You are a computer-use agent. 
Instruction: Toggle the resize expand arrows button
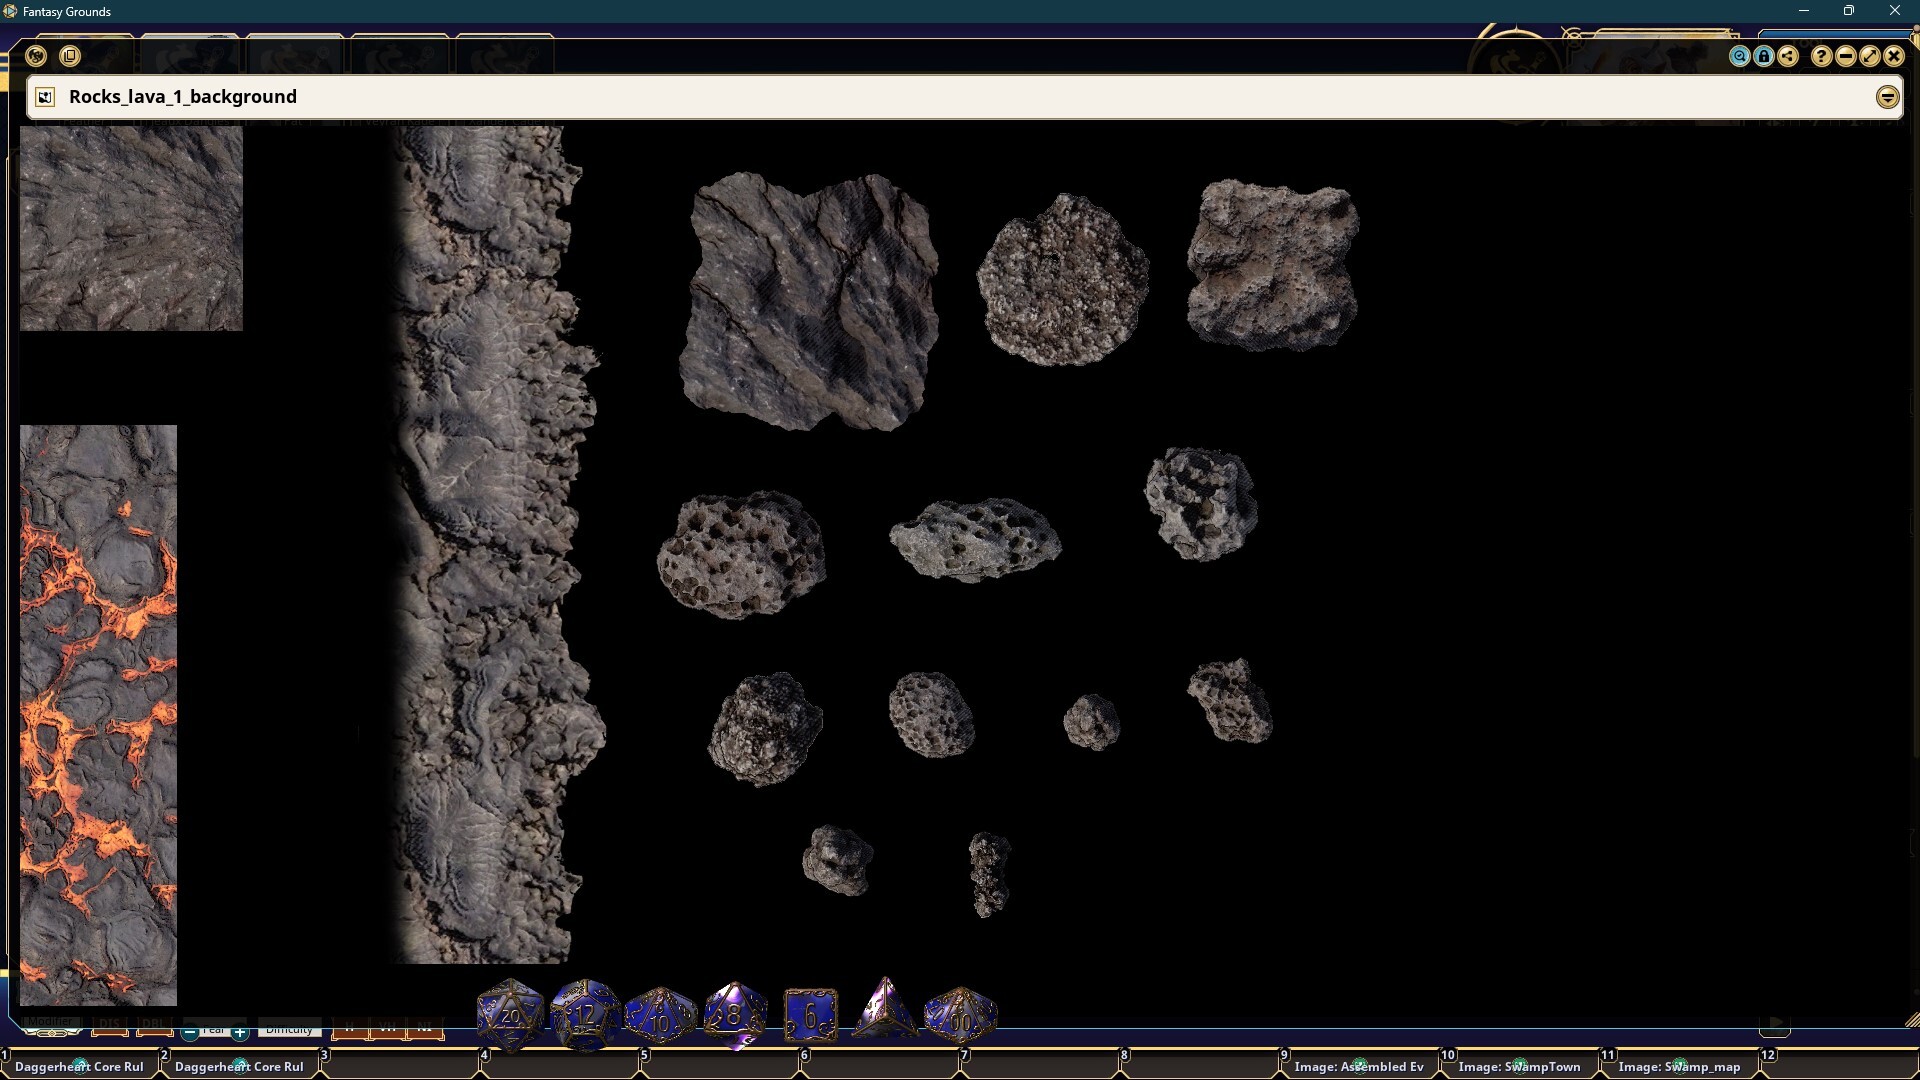pyautogui.click(x=1869, y=56)
